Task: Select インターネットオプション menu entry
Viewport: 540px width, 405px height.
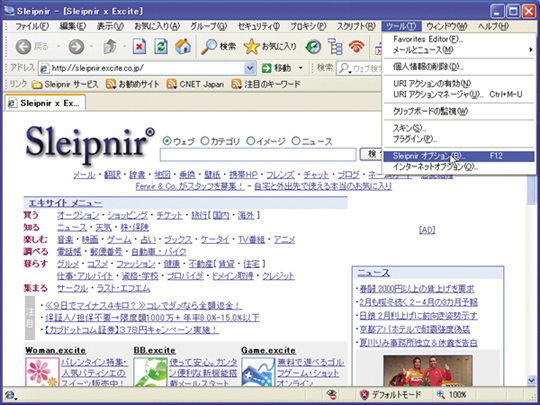Action: pos(458,167)
